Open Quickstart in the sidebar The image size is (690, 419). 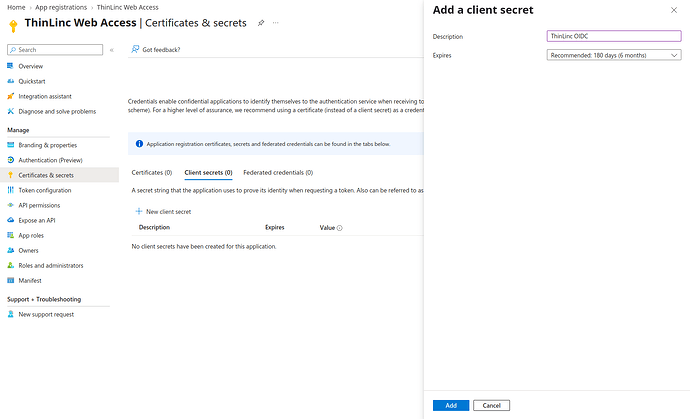point(32,81)
